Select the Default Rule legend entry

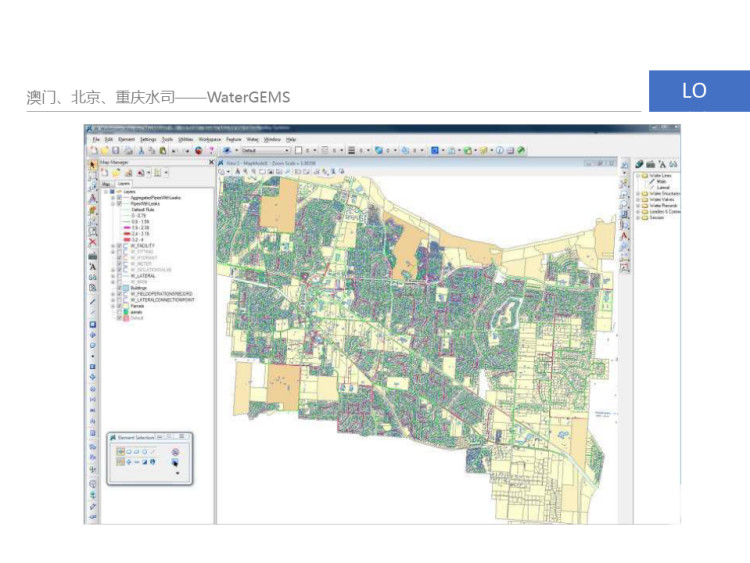pyautogui.click(x=143, y=210)
